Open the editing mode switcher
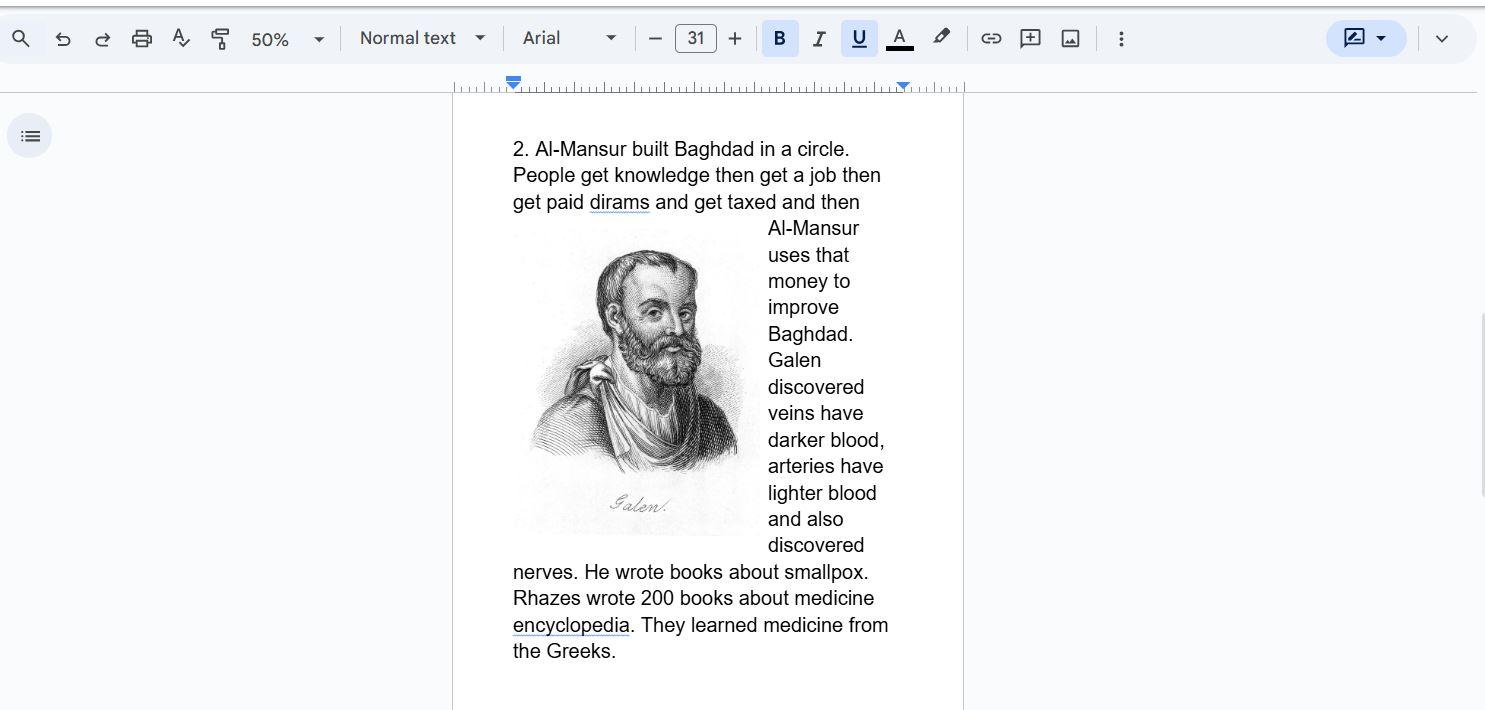The width and height of the screenshot is (1485, 710). tap(1366, 39)
